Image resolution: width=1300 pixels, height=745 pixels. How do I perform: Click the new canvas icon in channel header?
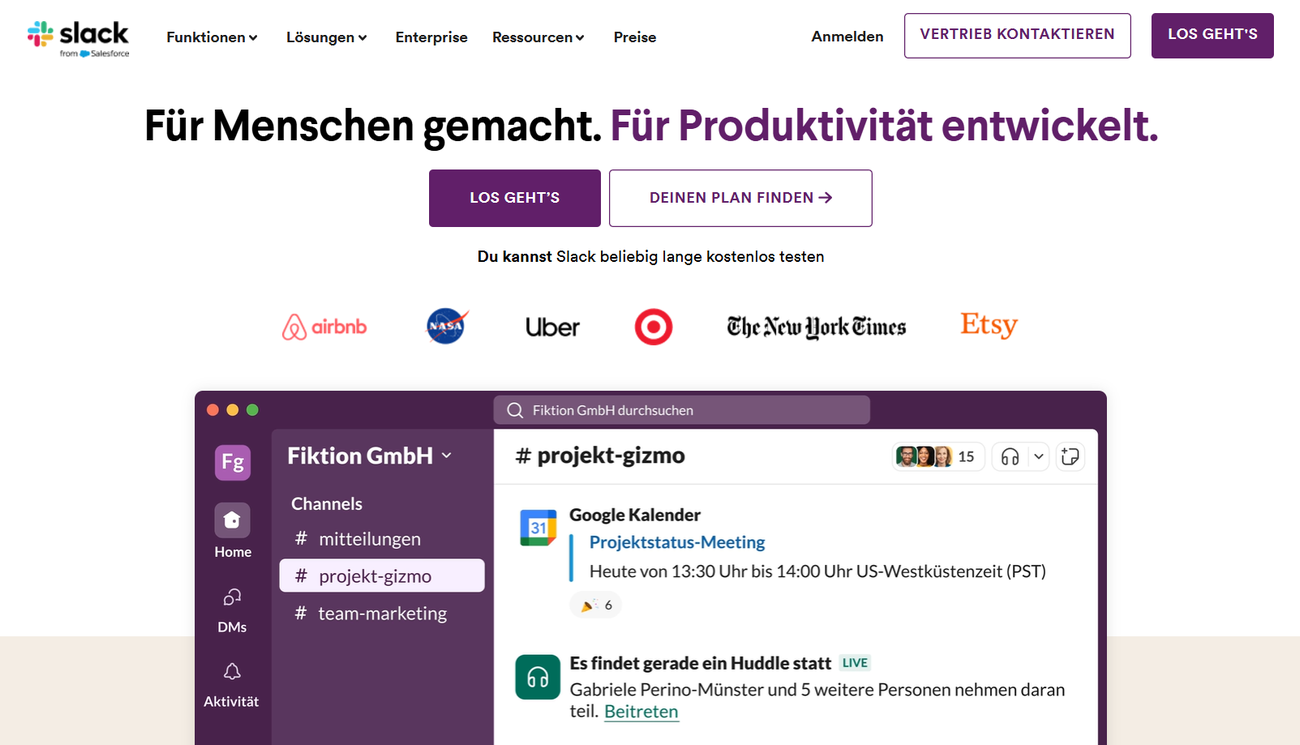(1070, 455)
